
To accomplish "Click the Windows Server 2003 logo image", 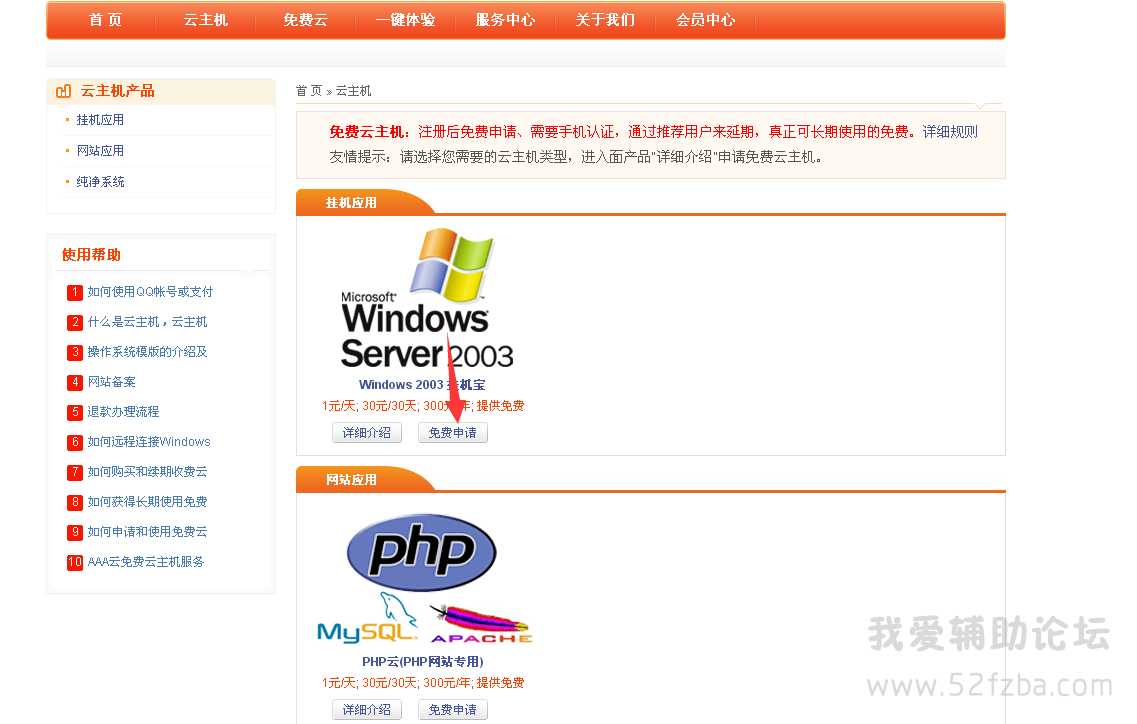I will [426, 300].
